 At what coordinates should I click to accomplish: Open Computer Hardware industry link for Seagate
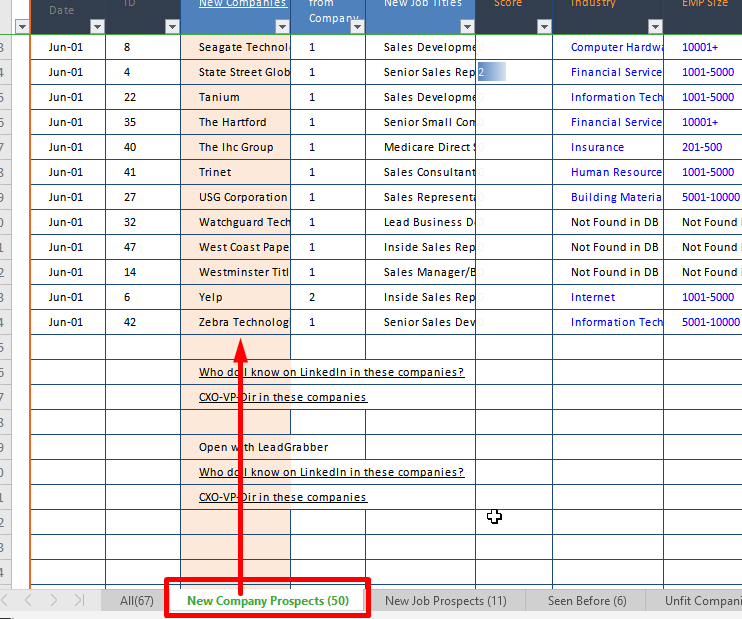[x=617, y=47]
